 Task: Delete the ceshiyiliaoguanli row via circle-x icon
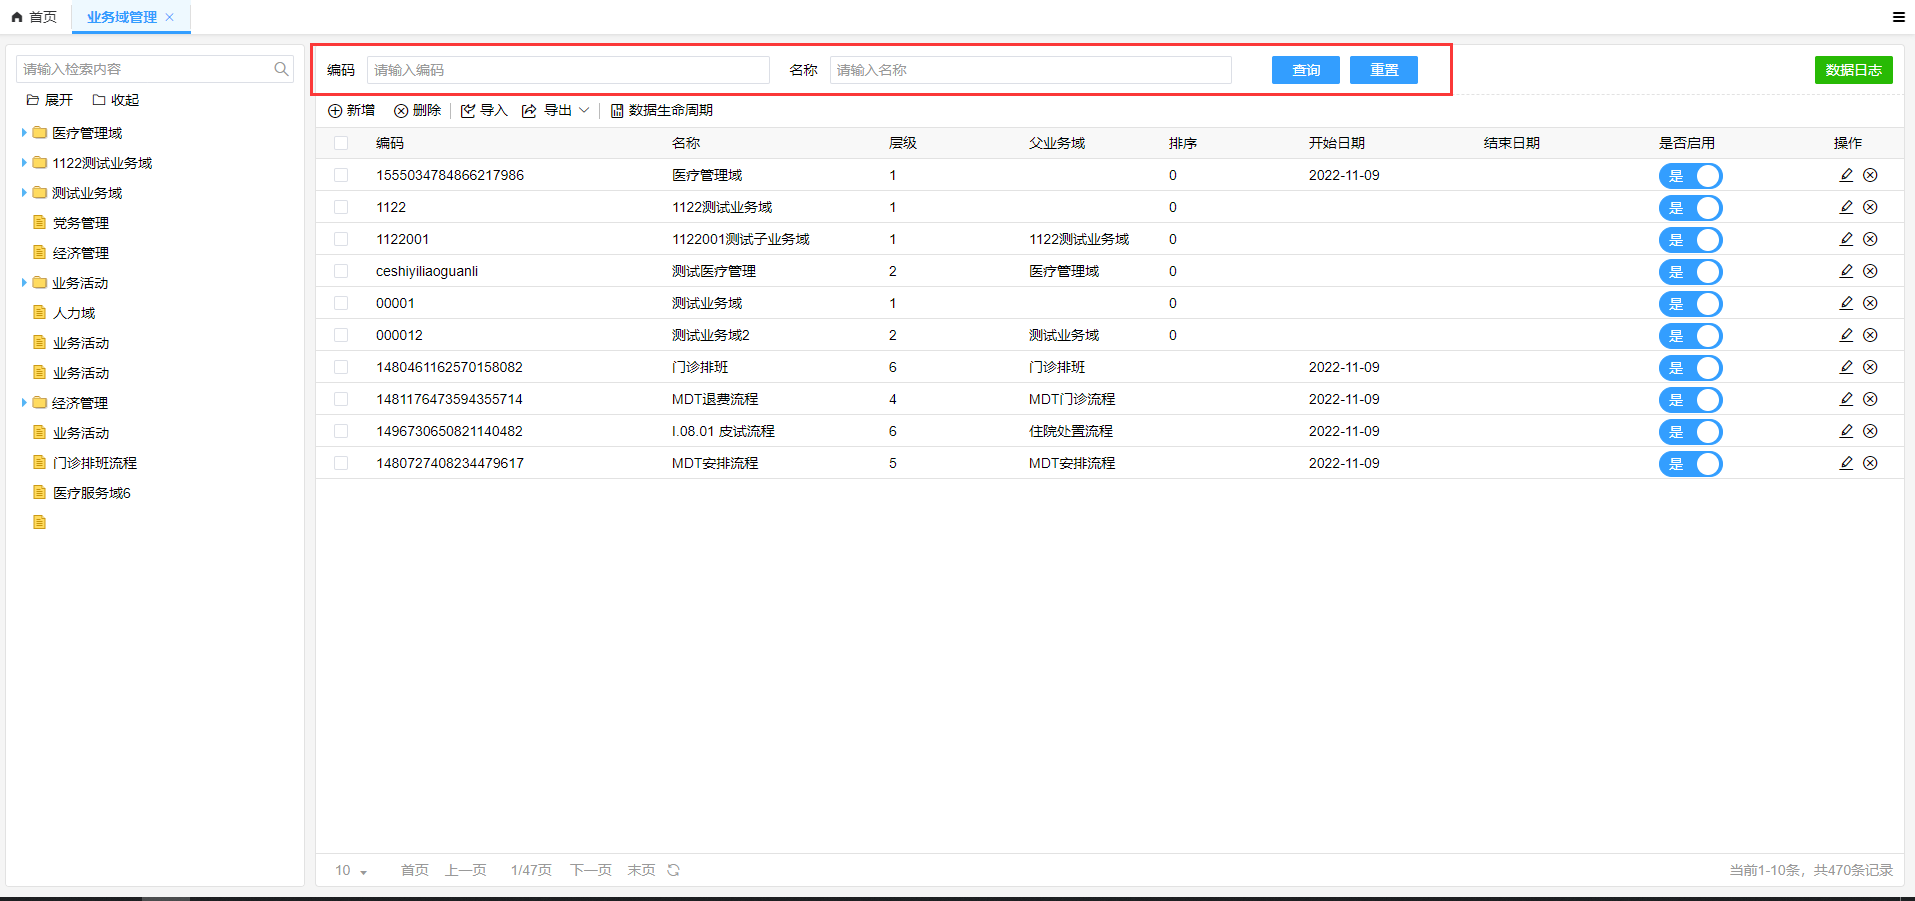point(1870,271)
